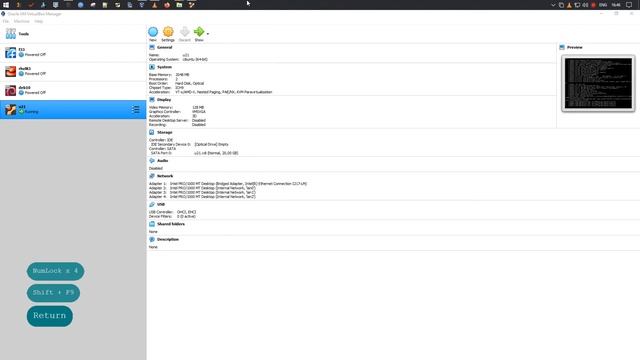This screenshot has height=360, width=640.
Task: Open the u21 machine tools hamburger menu
Action: (136, 109)
